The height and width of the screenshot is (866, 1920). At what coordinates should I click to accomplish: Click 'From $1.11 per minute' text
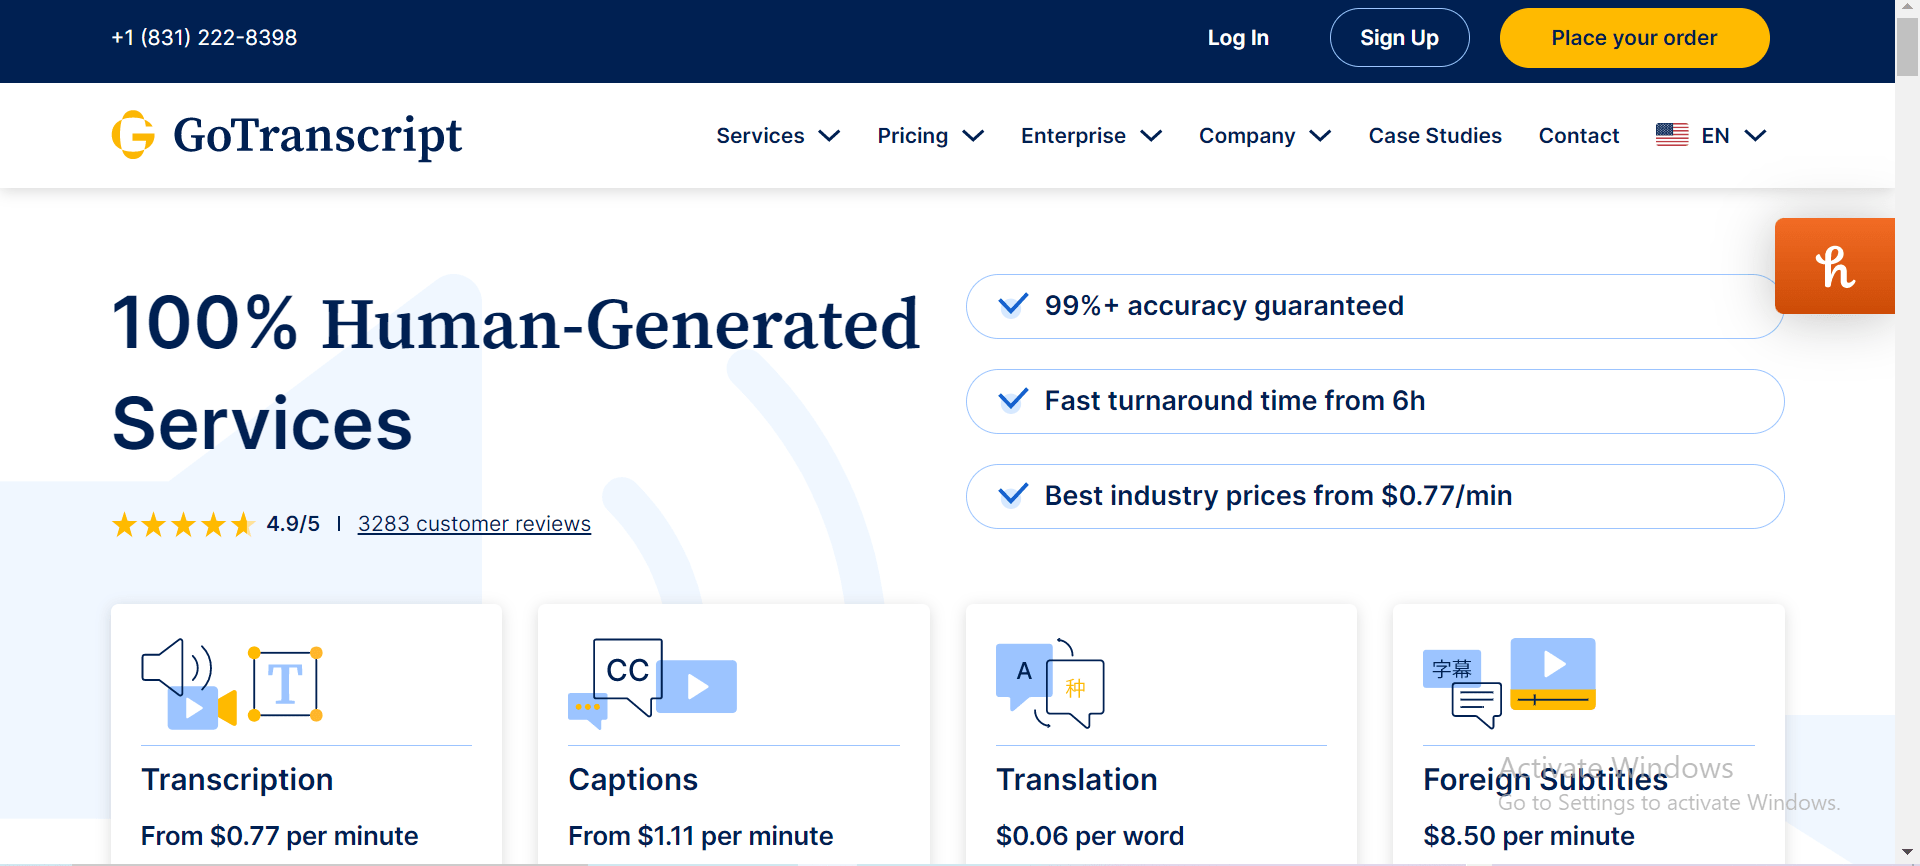pos(701,836)
